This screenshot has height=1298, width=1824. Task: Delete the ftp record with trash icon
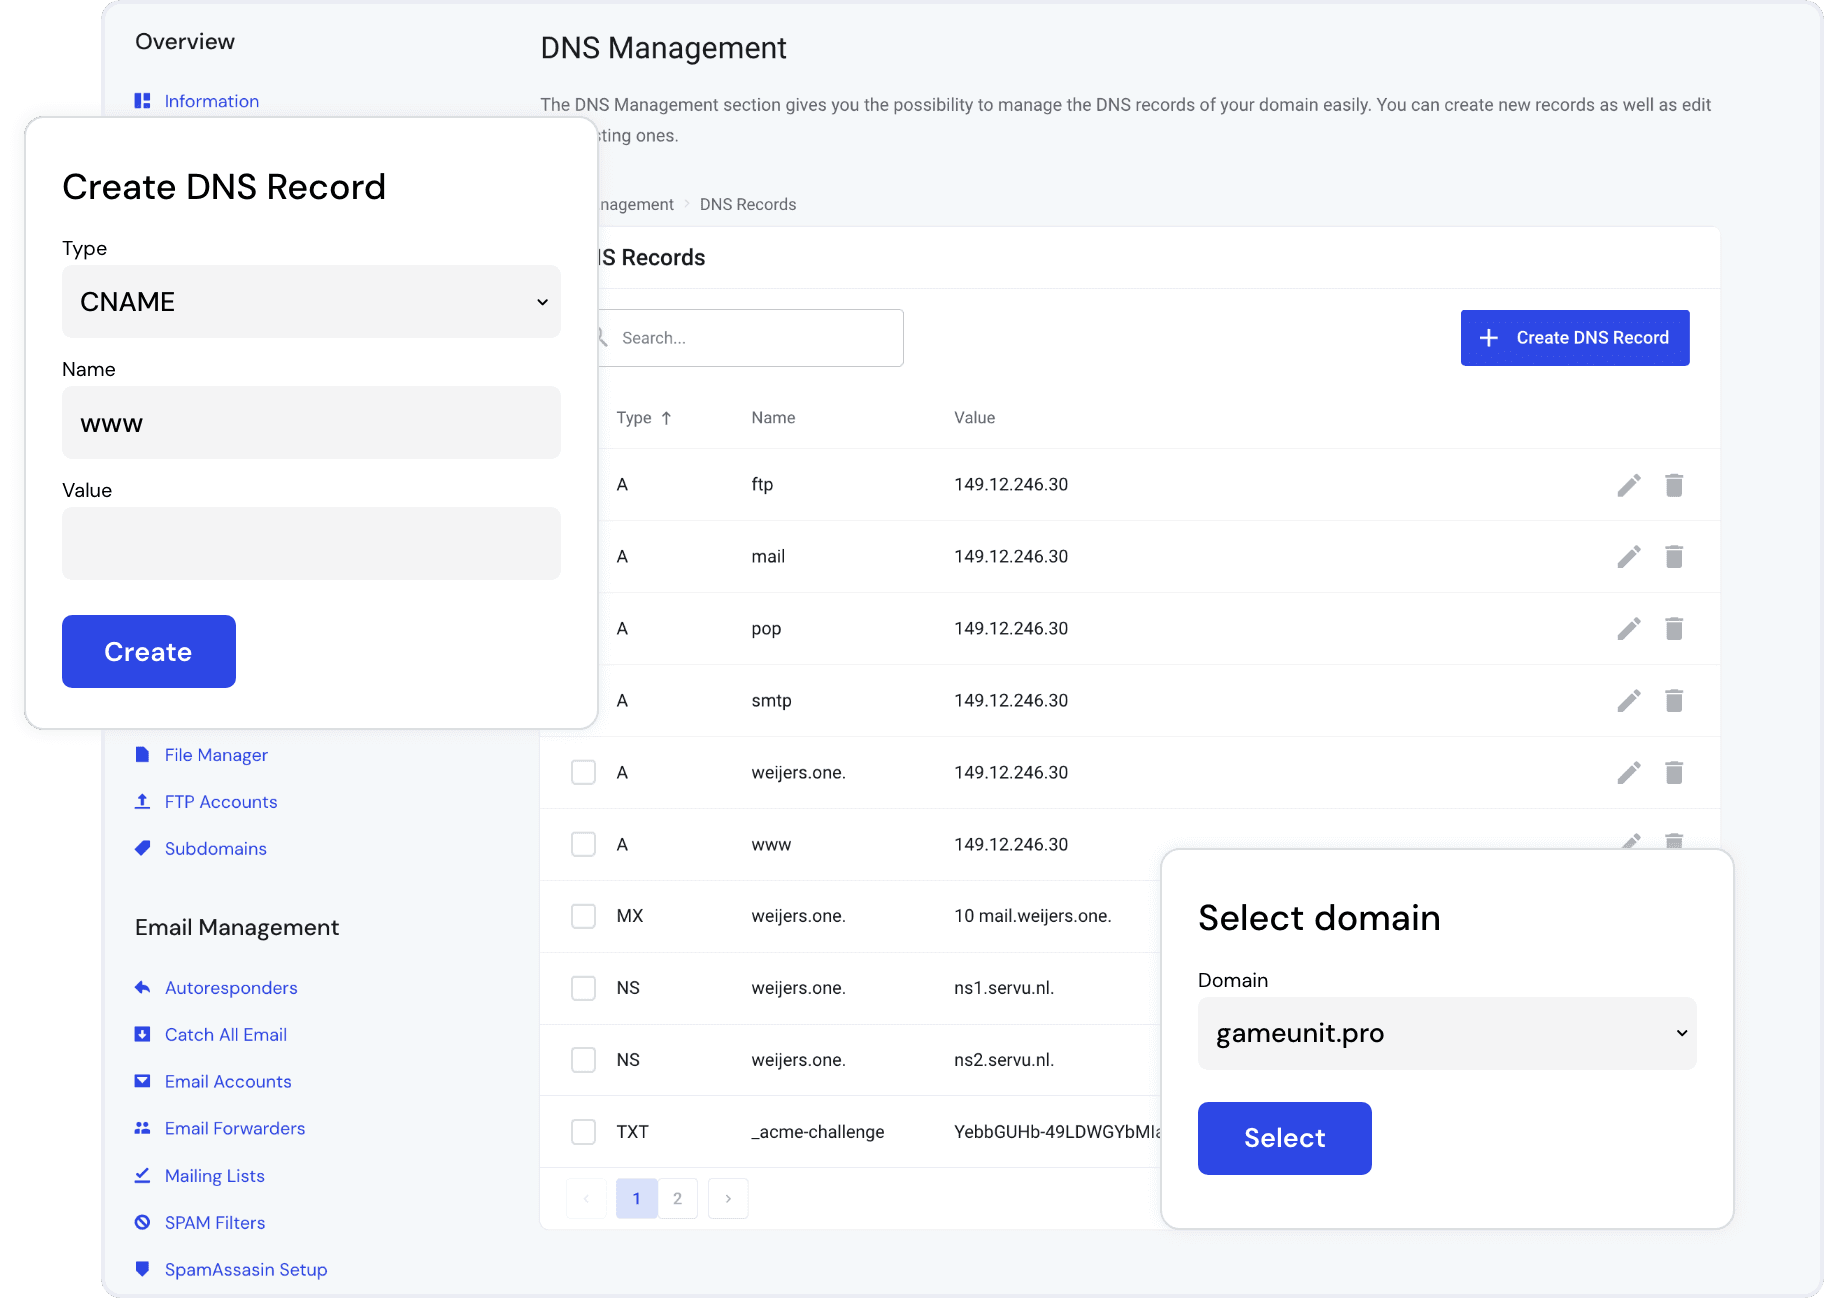(1674, 485)
